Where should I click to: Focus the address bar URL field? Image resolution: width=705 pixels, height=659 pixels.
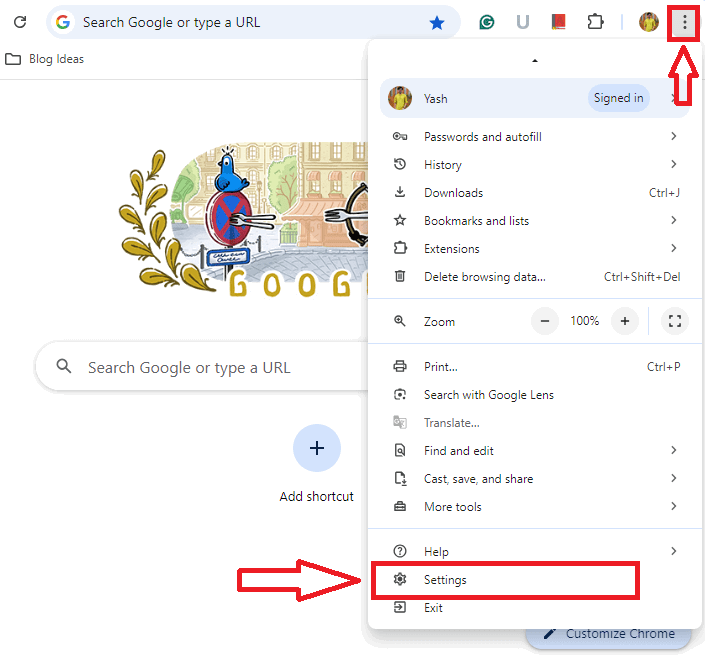click(252, 22)
